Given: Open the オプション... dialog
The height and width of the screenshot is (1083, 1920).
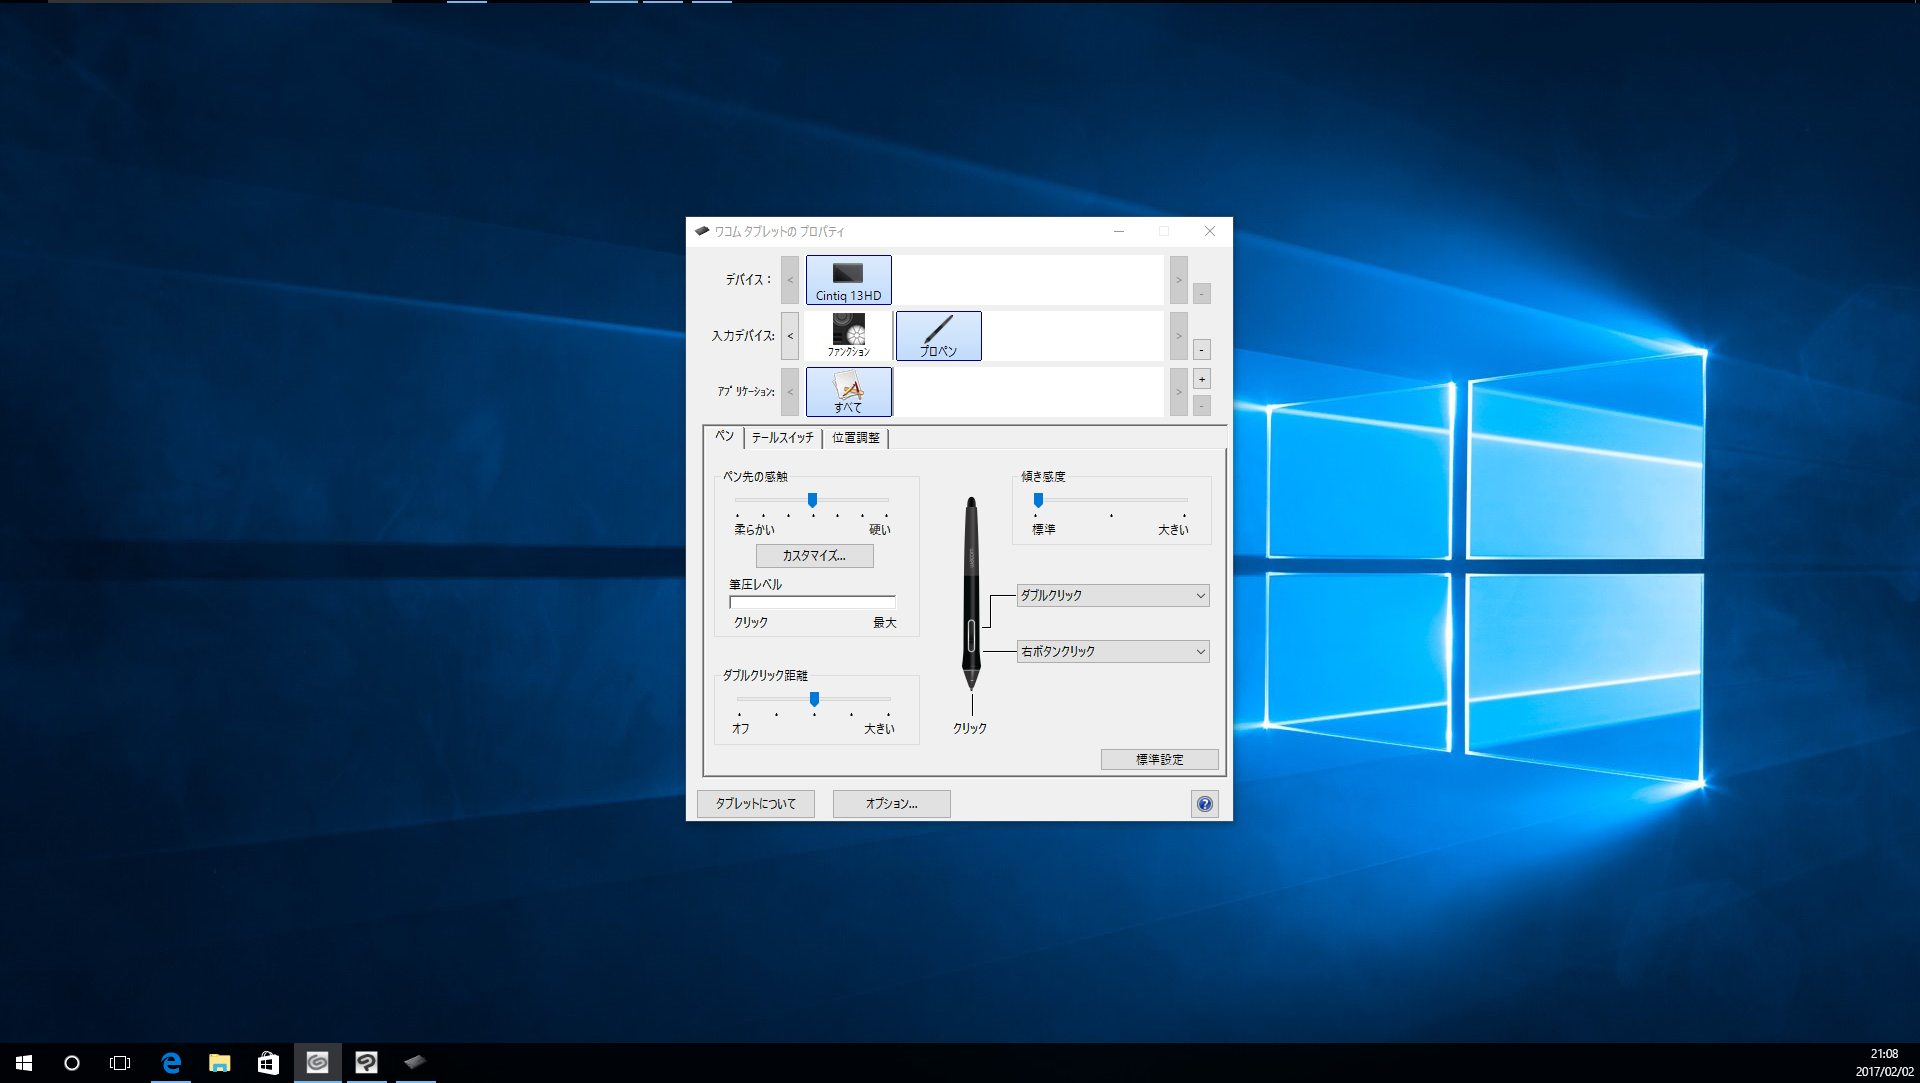Looking at the screenshot, I should pos(891,804).
